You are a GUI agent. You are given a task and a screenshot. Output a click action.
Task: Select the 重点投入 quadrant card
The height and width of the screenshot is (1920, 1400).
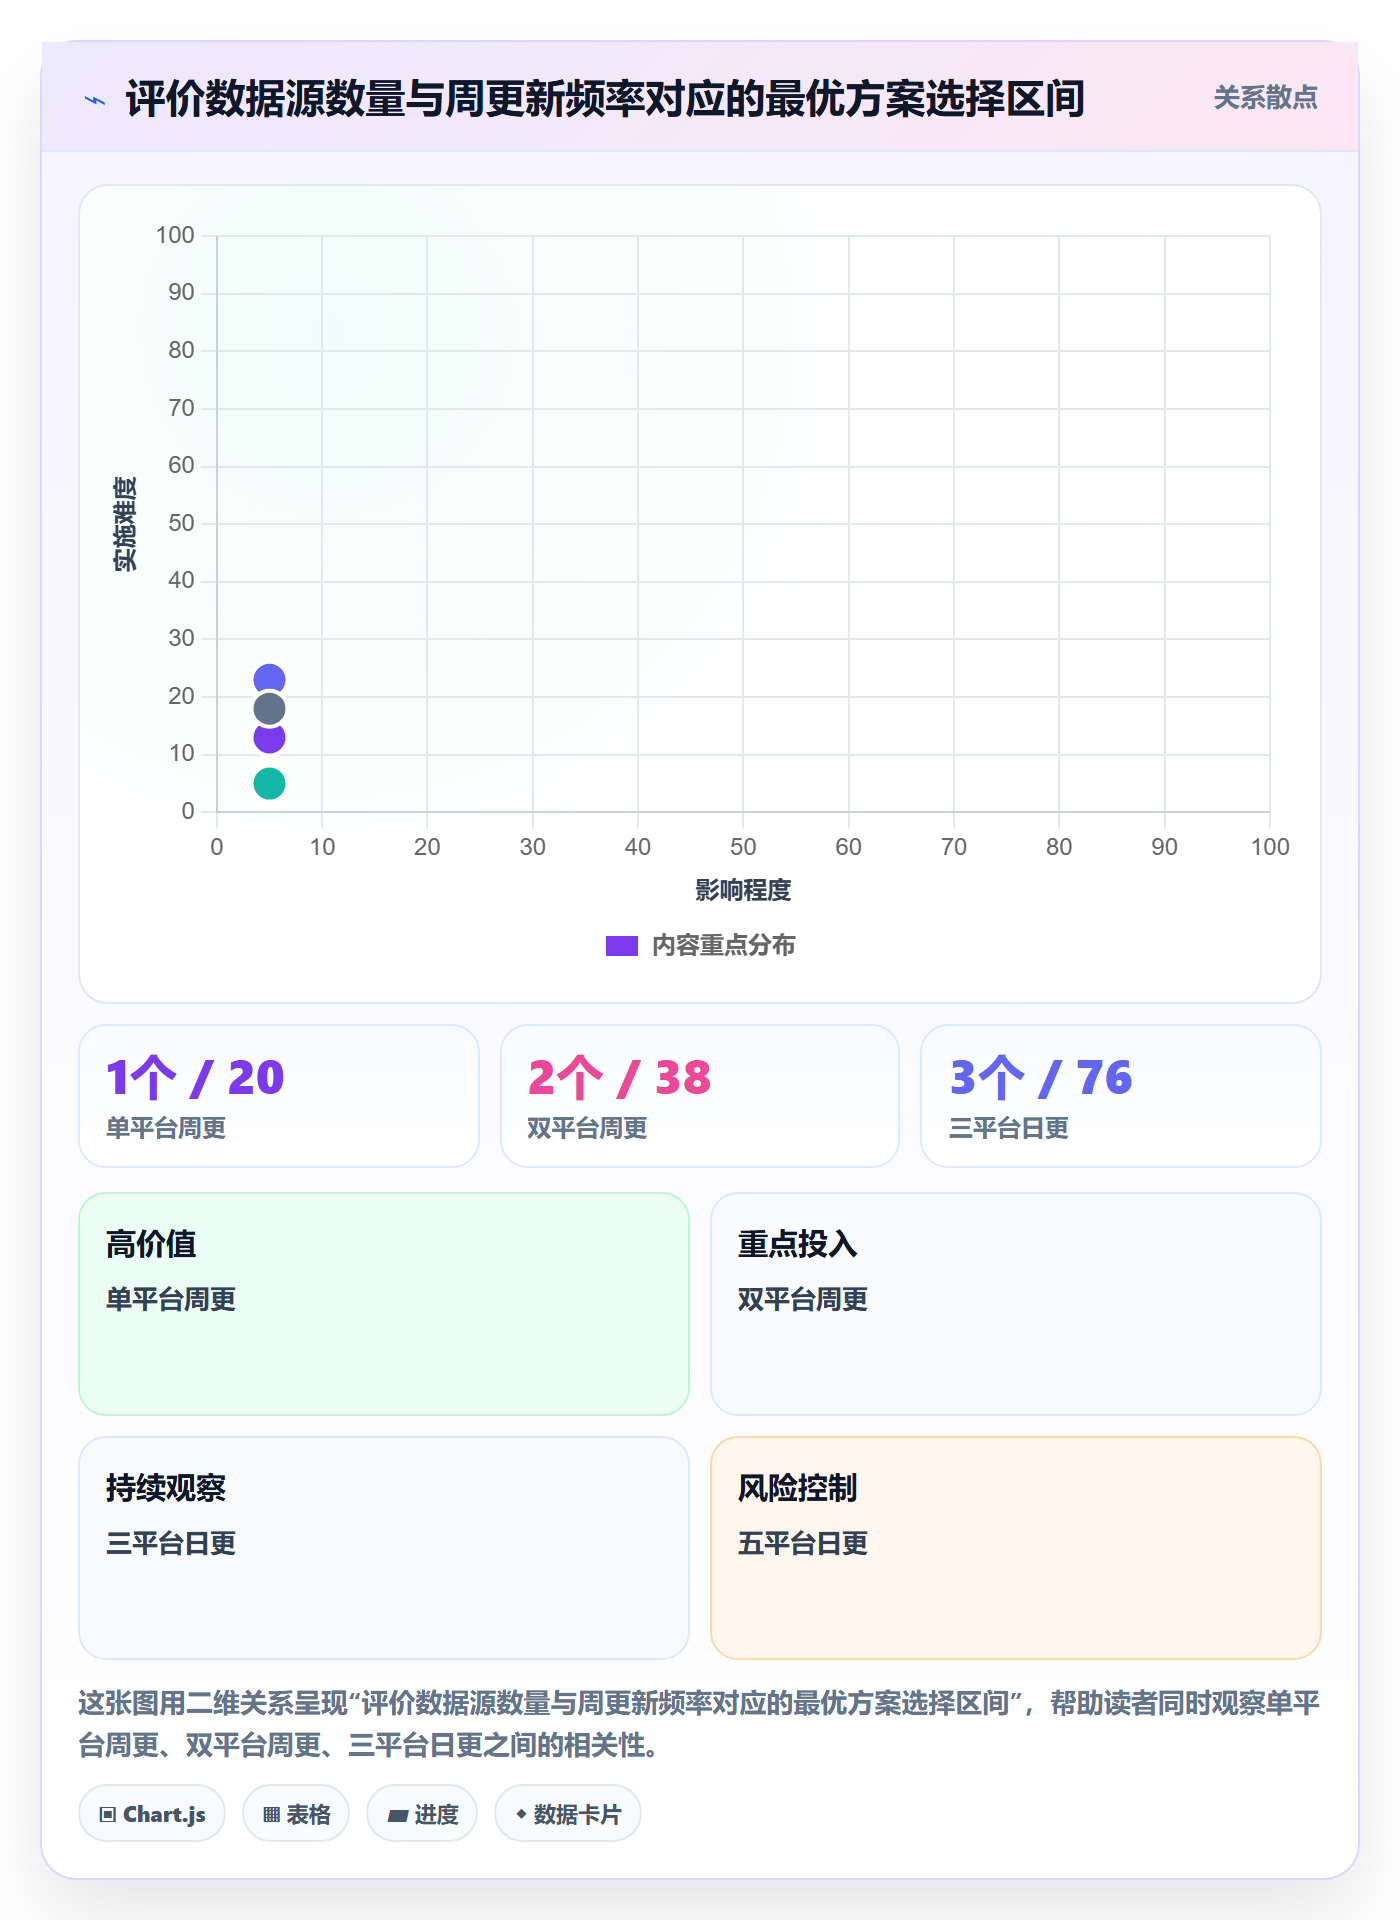click(x=1016, y=1304)
